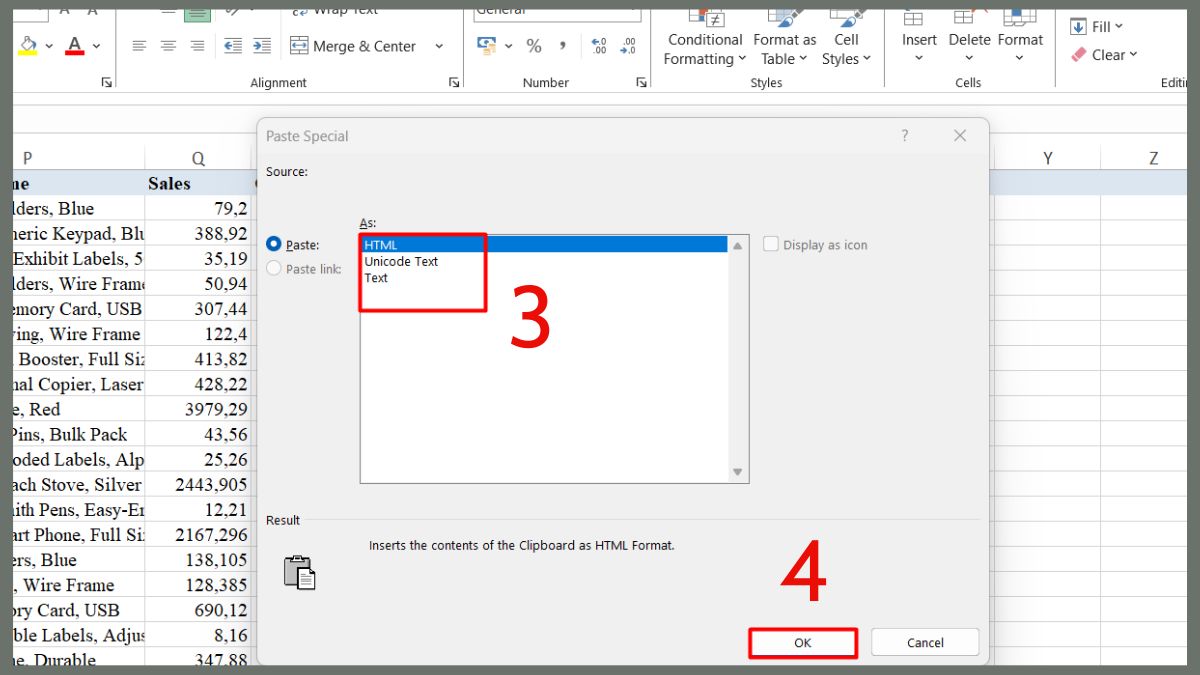The image size is (1200, 675).
Task: Click the Comma Style icon
Action: (x=561, y=45)
